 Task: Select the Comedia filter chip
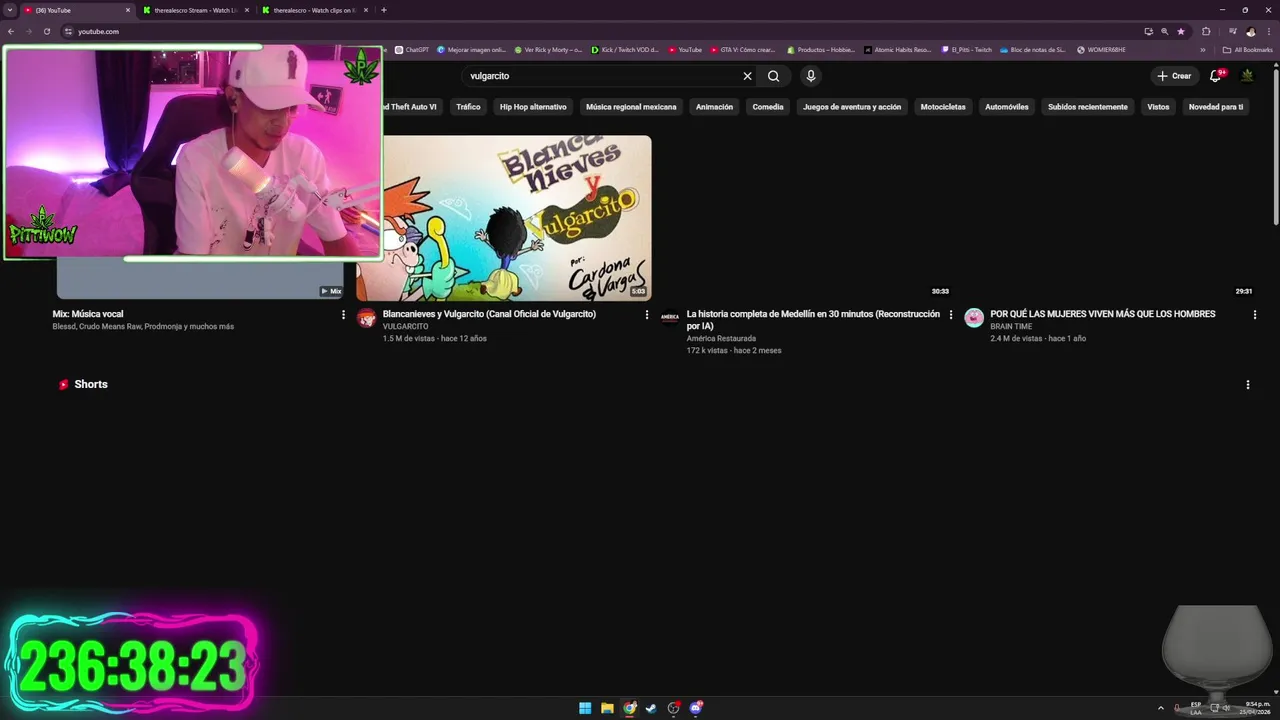coord(768,107)
